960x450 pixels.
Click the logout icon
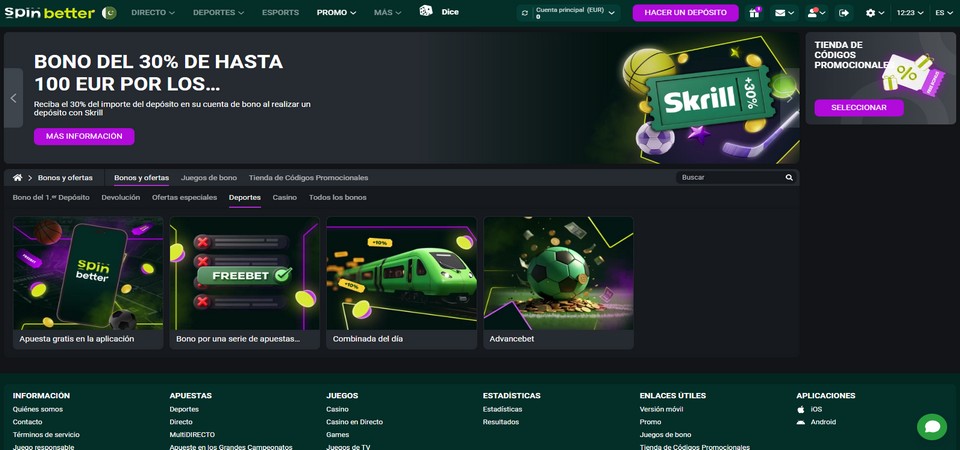(x=844, y=12)
